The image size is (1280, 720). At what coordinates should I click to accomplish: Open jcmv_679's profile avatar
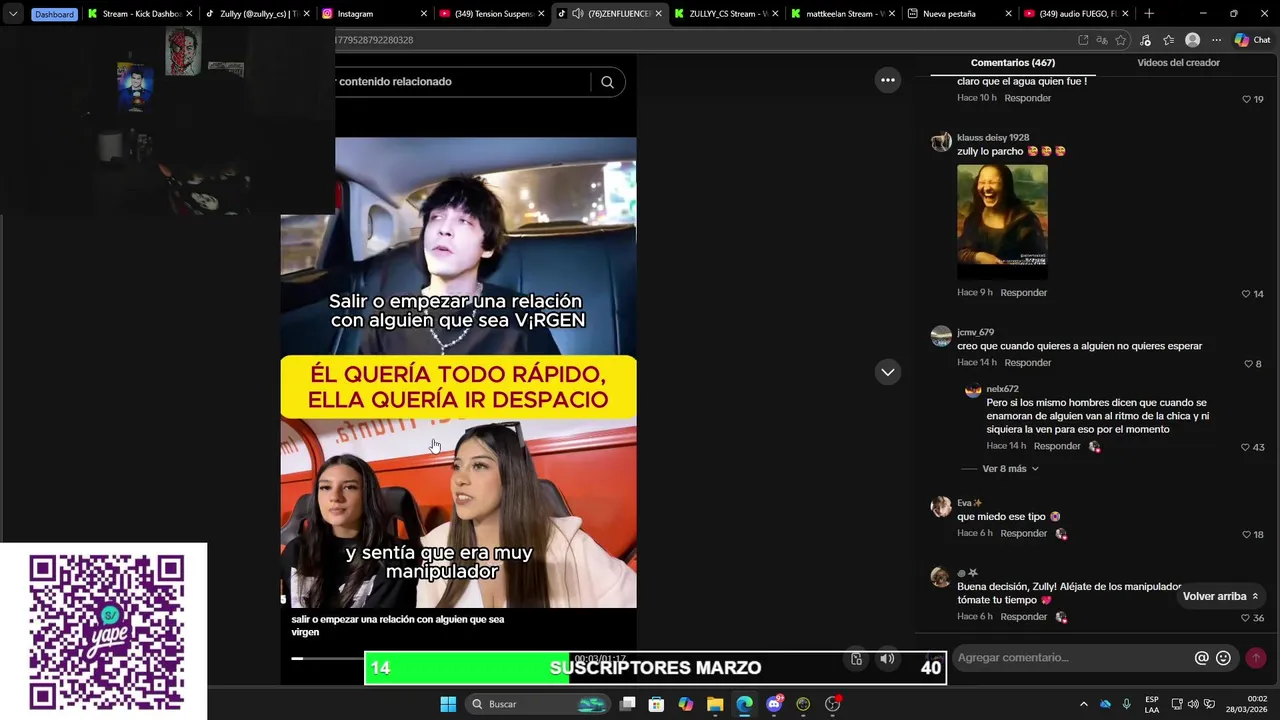tap(941, 336)
